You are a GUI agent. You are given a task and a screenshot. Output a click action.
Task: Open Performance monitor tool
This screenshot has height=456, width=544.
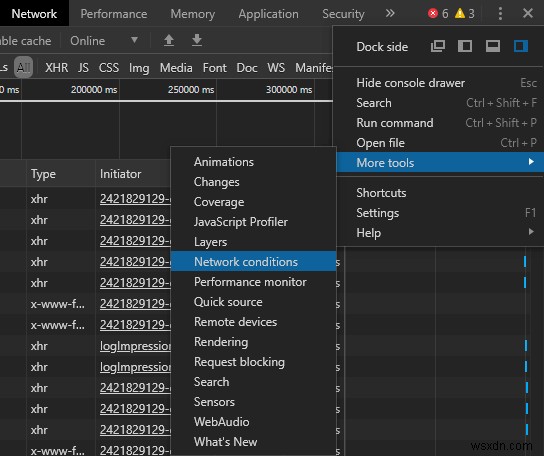point(253,282)
